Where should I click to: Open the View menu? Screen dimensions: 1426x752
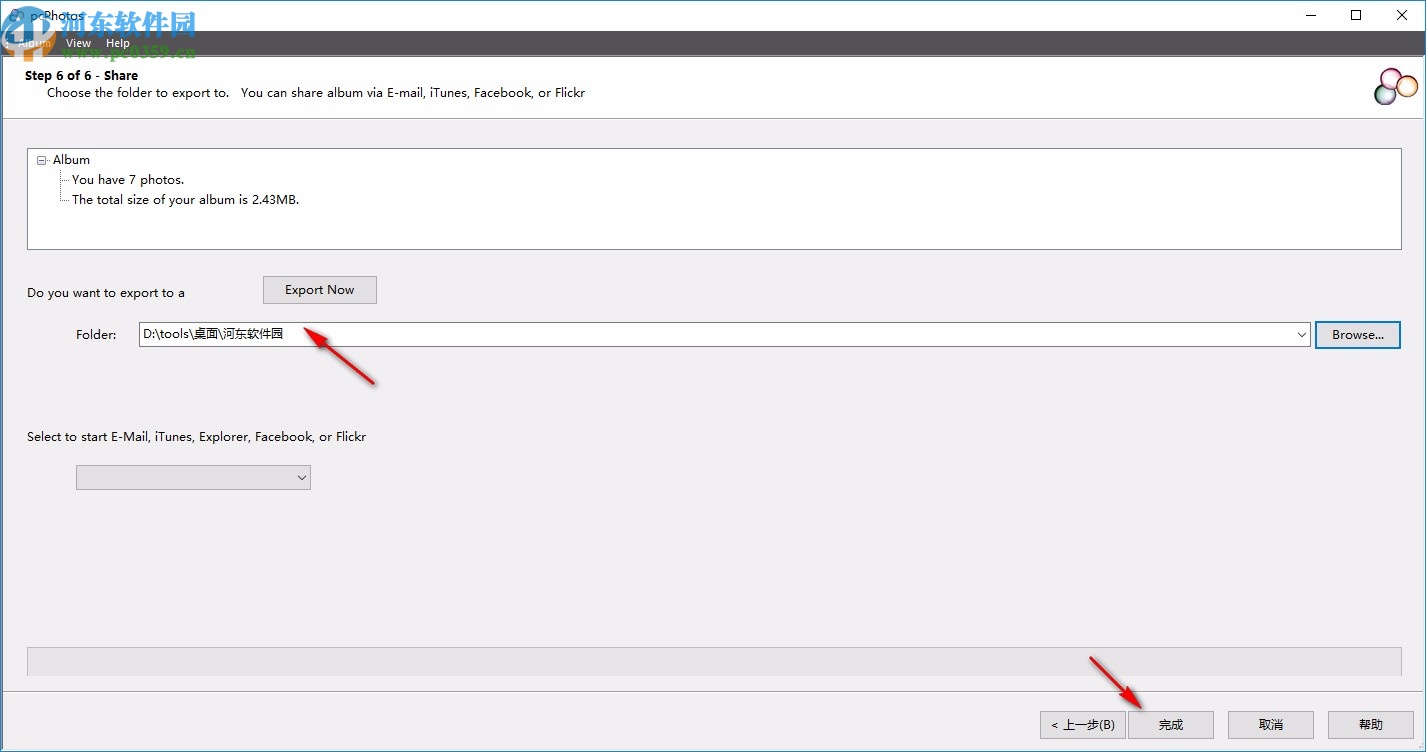(78, 43)
